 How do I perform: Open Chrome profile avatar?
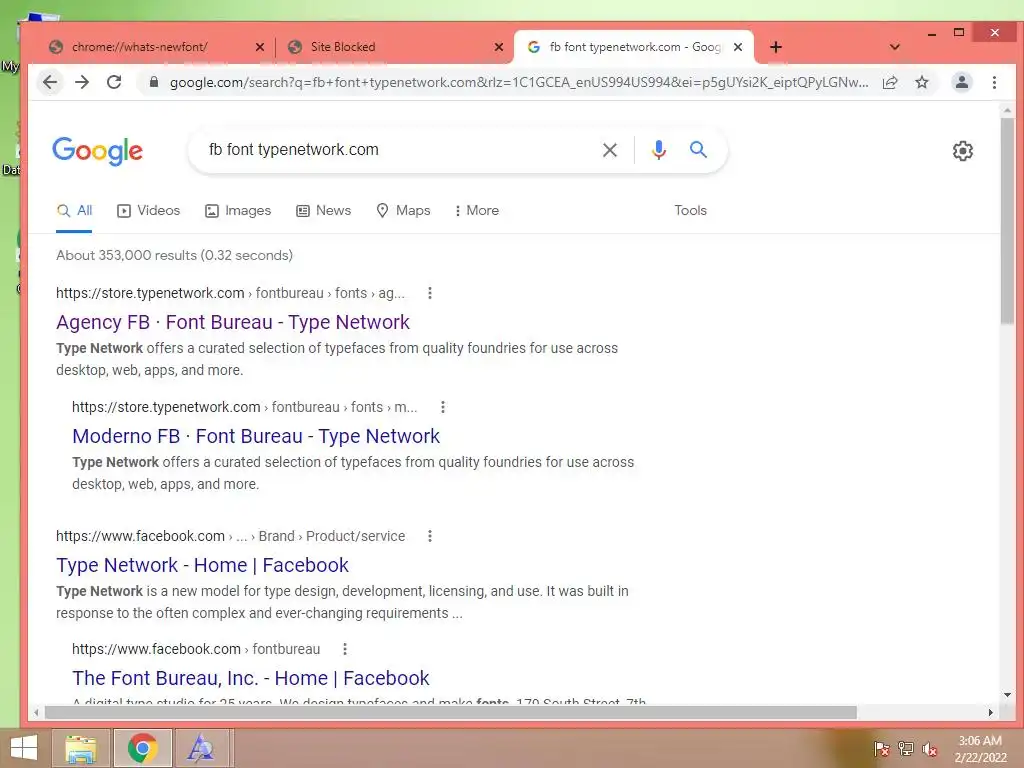pos(961,82)
